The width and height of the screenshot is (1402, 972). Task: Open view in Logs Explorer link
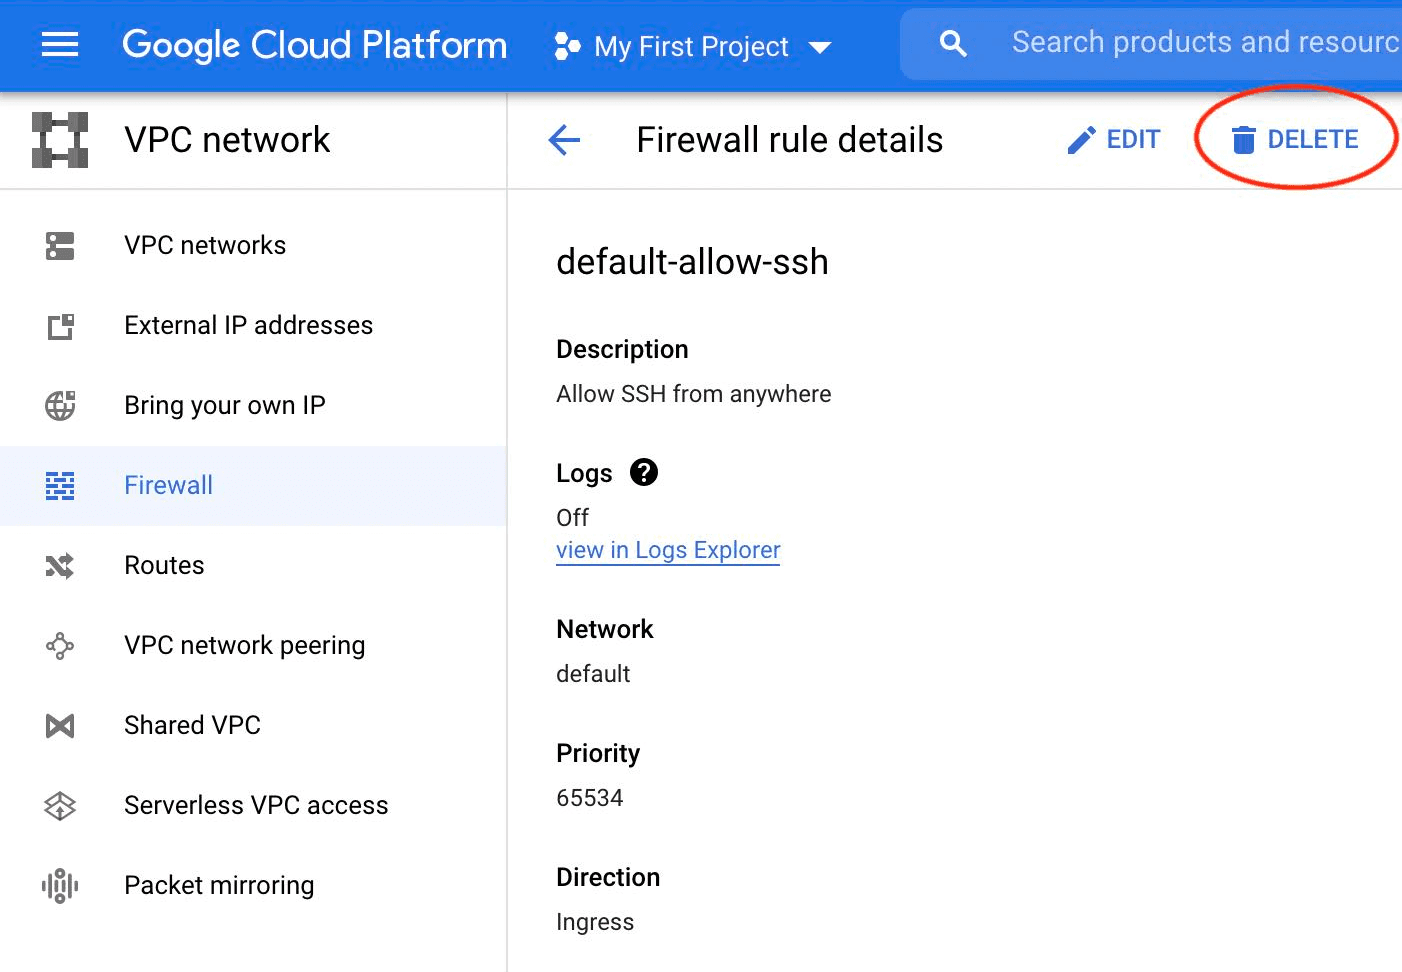pos(668,550)
